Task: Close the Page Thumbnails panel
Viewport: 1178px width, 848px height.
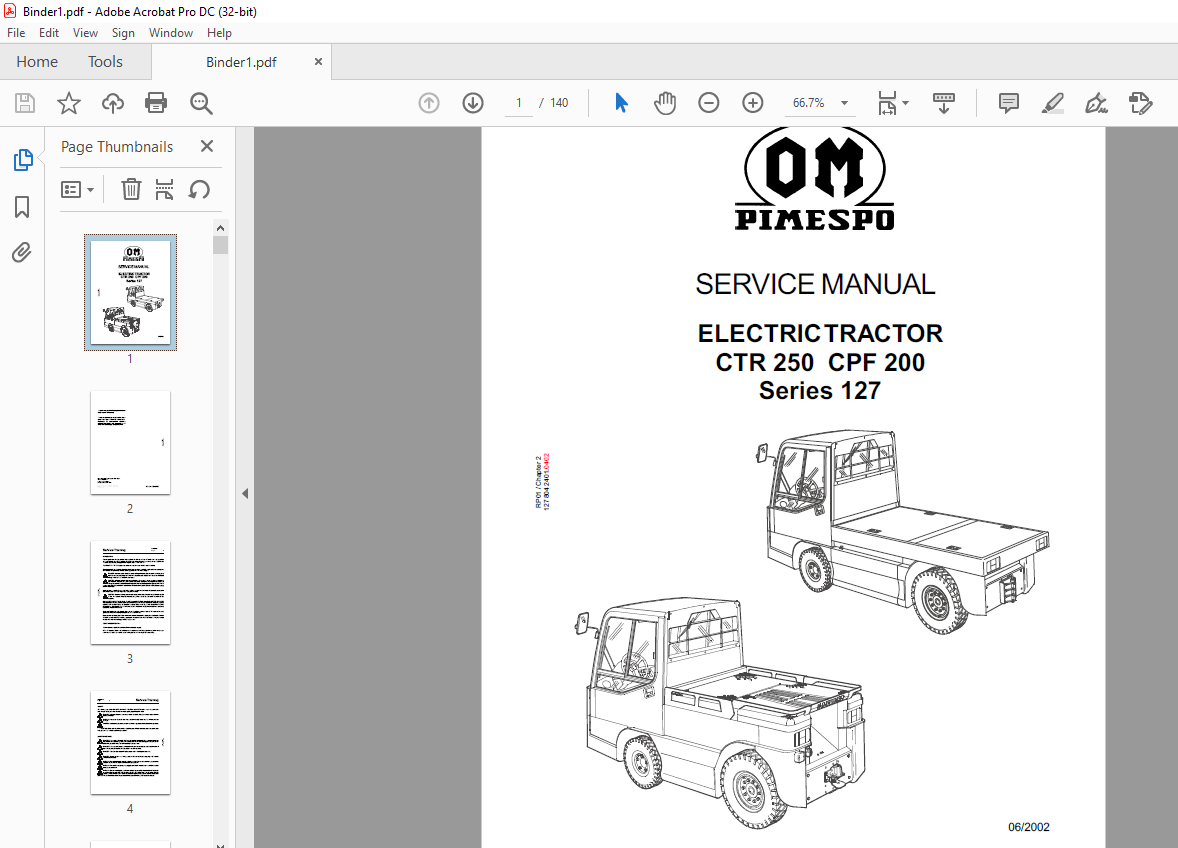Action: tap(207, 146)
